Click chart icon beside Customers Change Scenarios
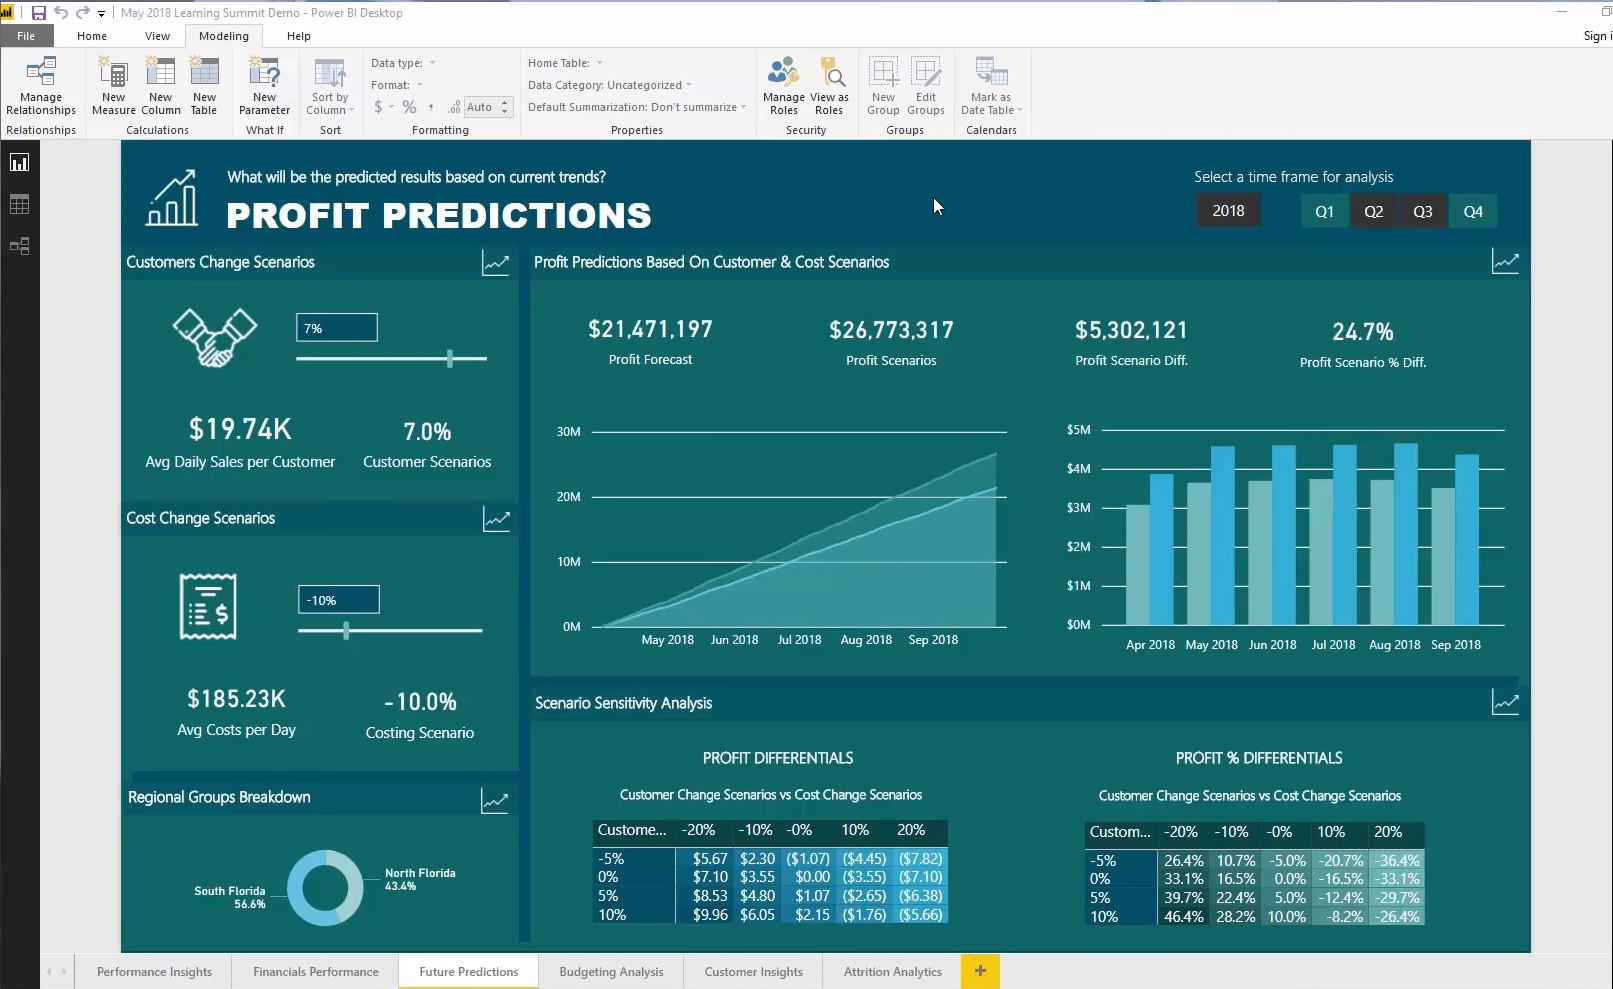This screenshot has width=1613, height=989. coord(496,264)
